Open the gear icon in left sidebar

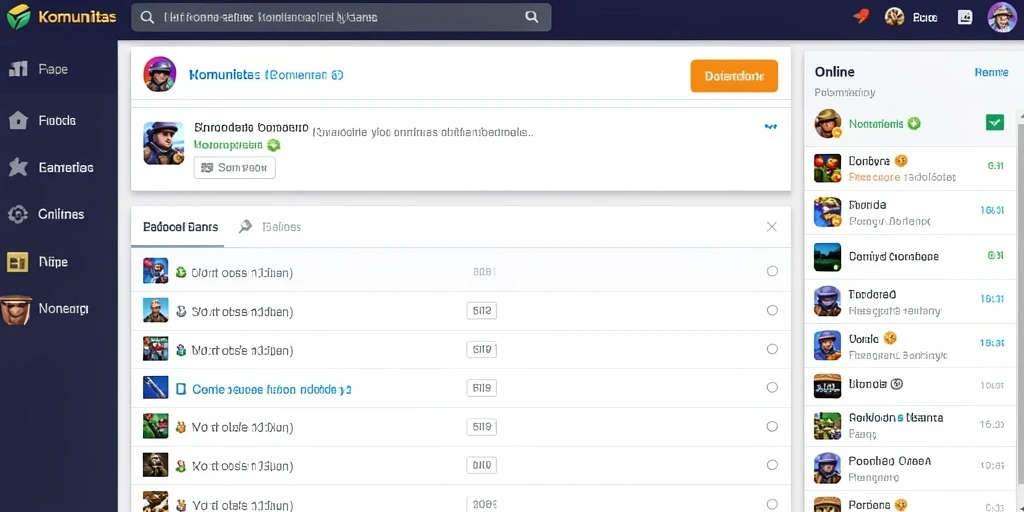(18, 214)
